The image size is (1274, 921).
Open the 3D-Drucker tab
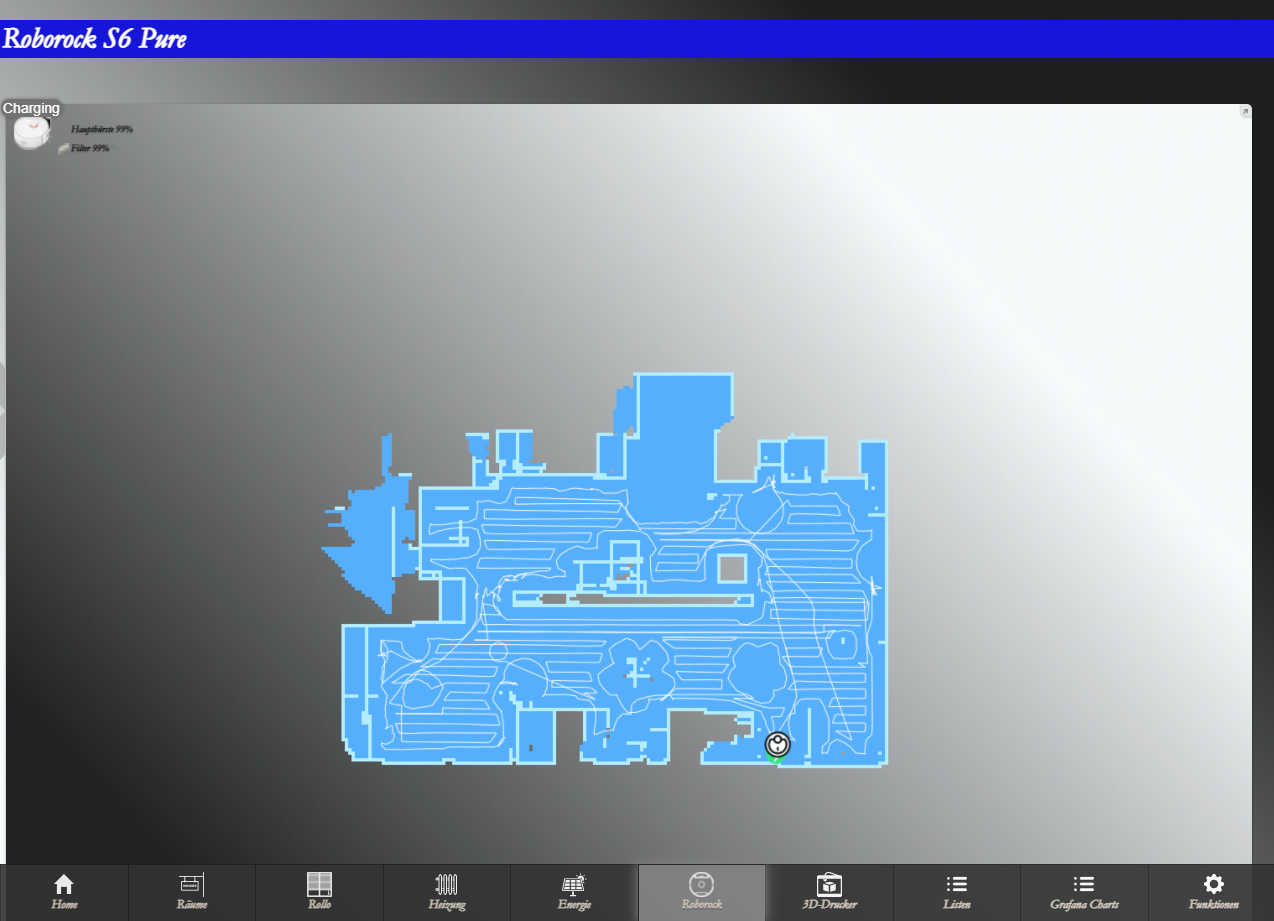(x=829, y=893)
